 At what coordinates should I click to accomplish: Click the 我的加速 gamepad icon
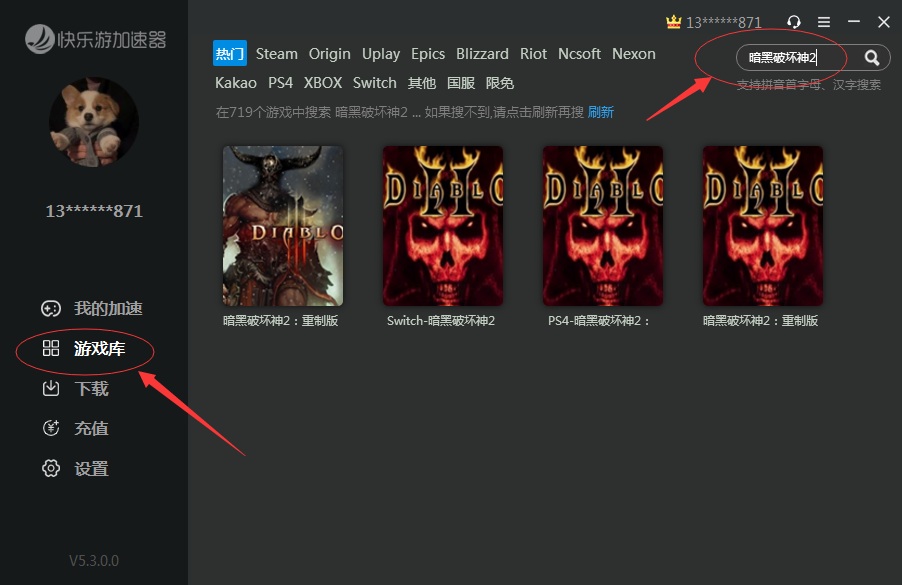point(51,309)
